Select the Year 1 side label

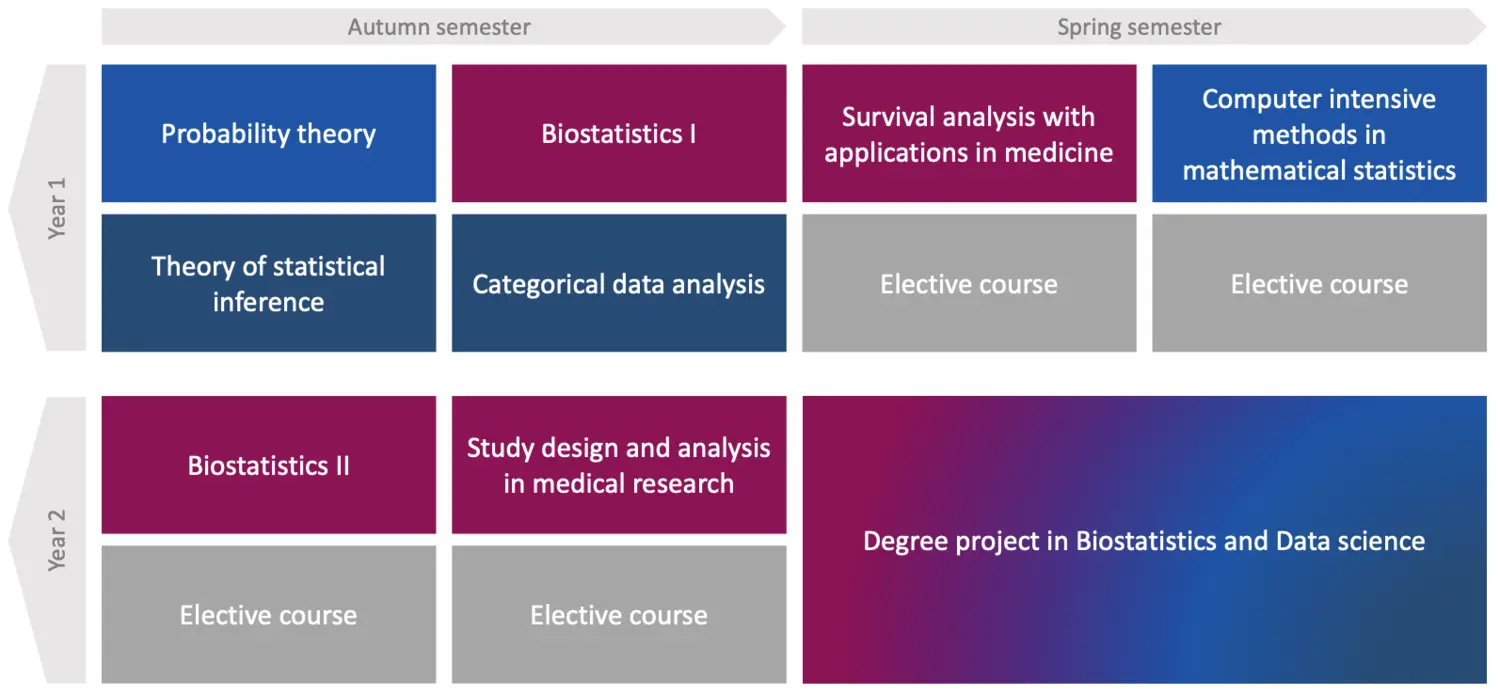click(57, 208)
